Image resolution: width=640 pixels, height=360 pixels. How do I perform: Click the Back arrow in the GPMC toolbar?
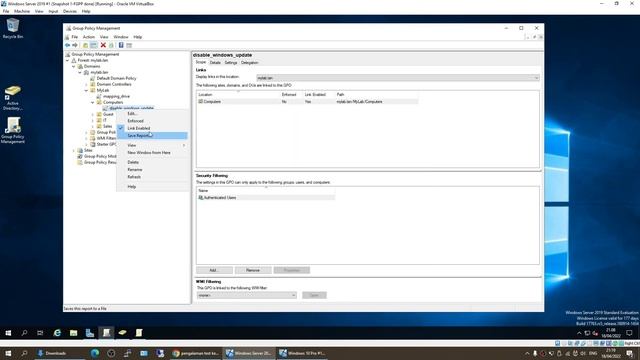[68, 45]
